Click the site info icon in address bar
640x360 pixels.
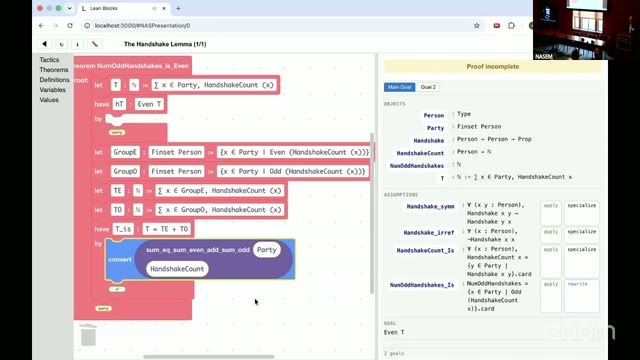tap(87, 25)
